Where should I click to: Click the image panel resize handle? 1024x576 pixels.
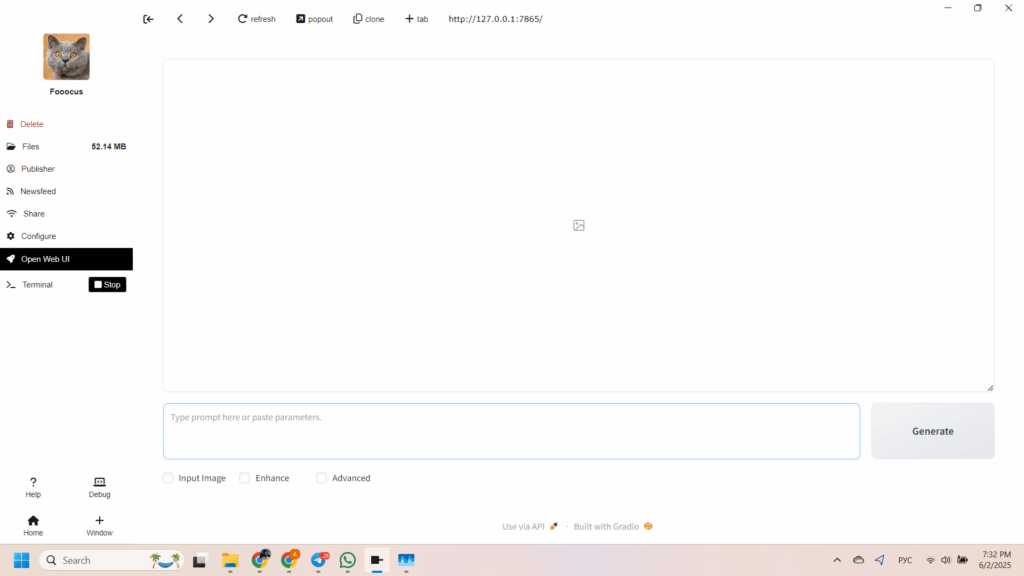pyautogui.click(x=990, y=388)
